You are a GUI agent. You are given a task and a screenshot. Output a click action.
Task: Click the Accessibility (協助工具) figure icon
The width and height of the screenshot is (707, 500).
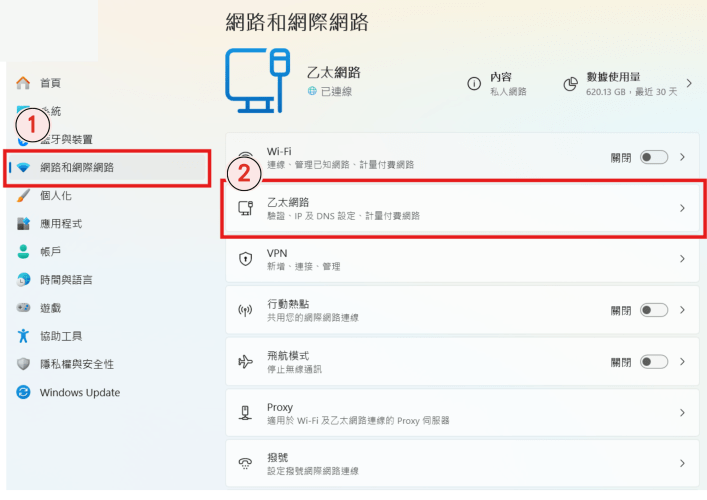23,336
